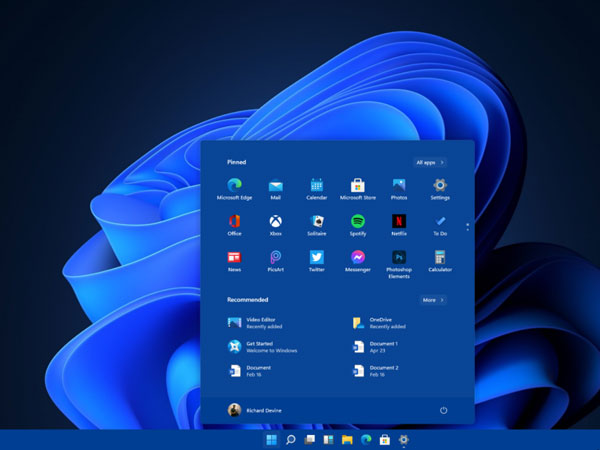This screenshot has width=600, height=450.
Task: Open the Document dated Feb 16
Action: click(x=249, y=371)
